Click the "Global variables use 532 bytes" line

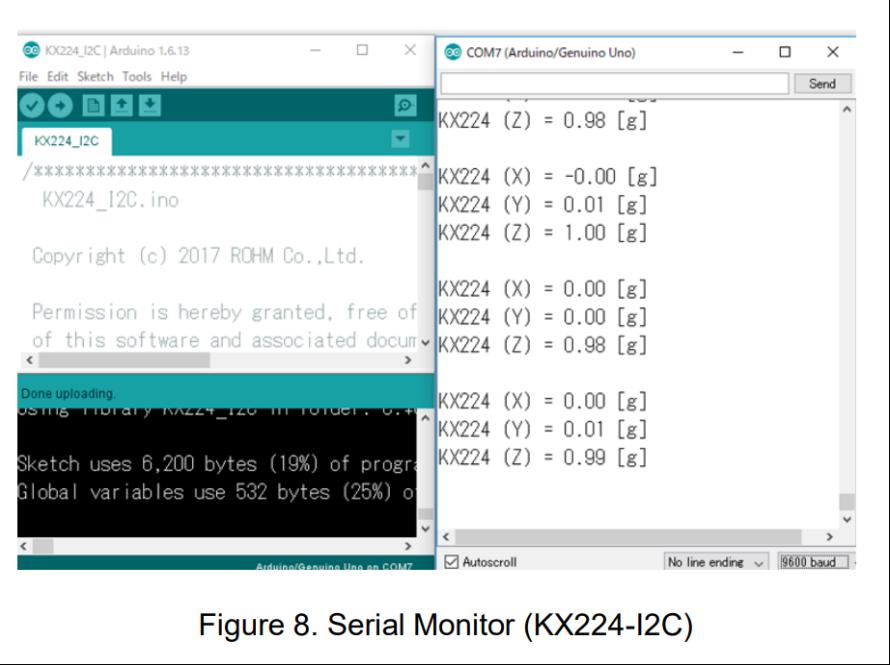(x=216, y=492)
